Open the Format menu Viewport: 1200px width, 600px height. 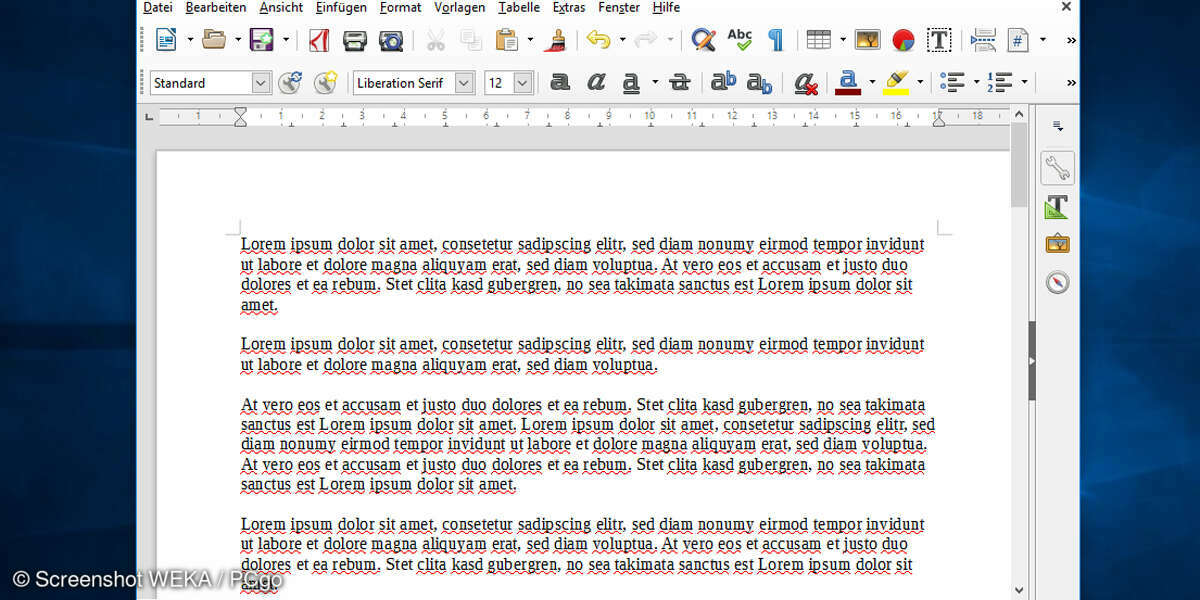(x=400, y=8)
